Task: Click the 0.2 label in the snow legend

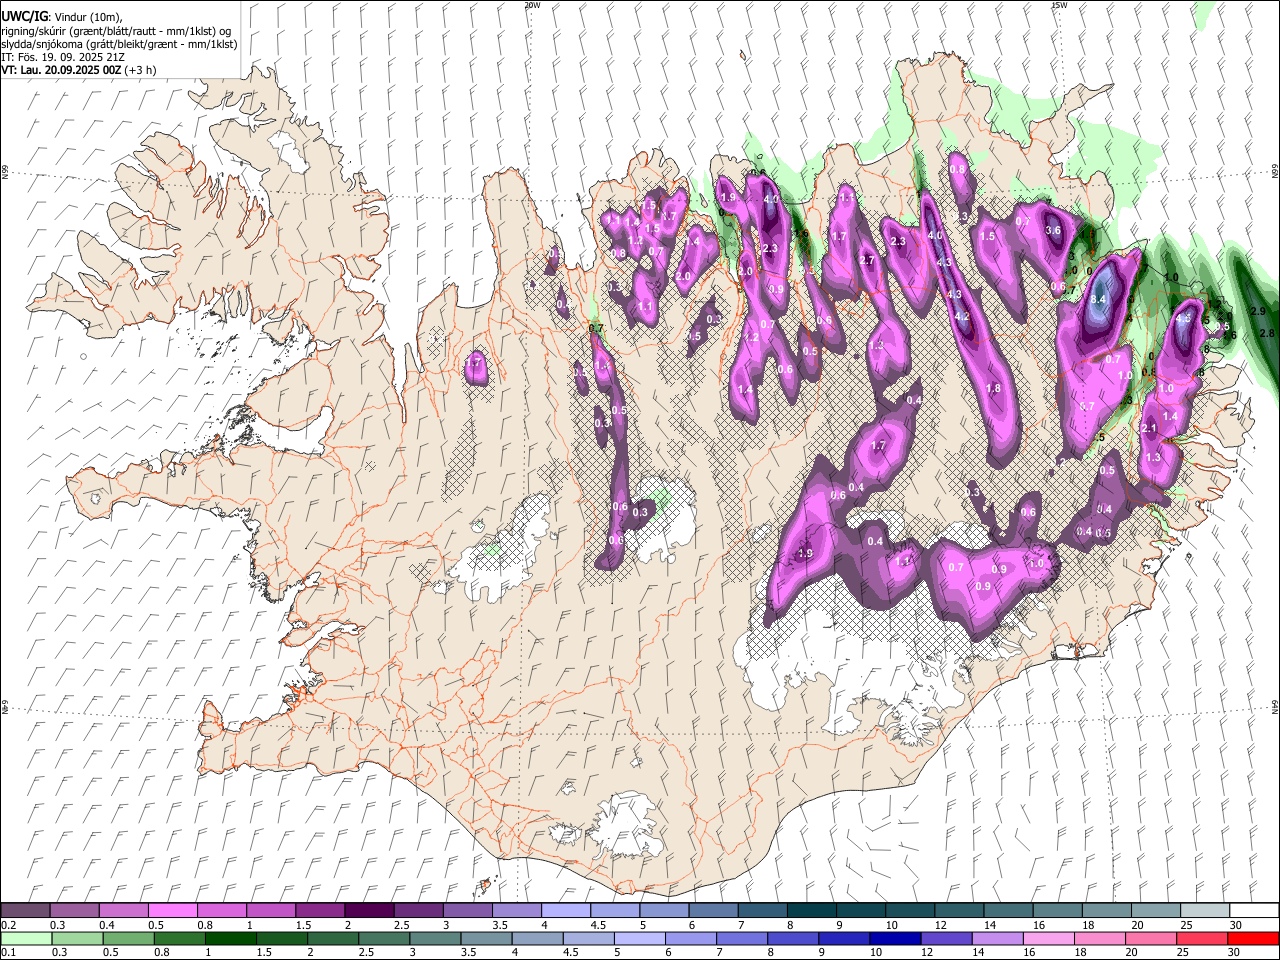Action: 8,925
